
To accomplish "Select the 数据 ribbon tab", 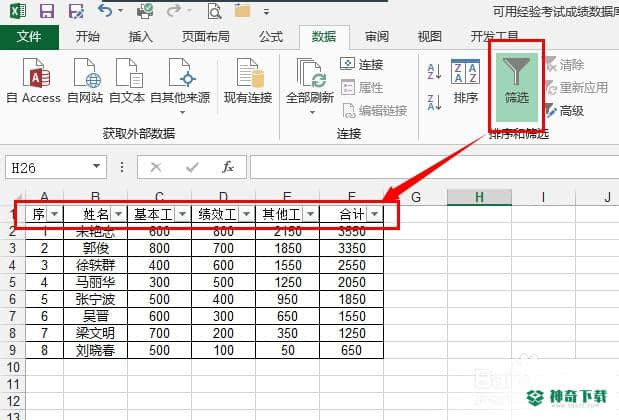I will pos(324,37).
